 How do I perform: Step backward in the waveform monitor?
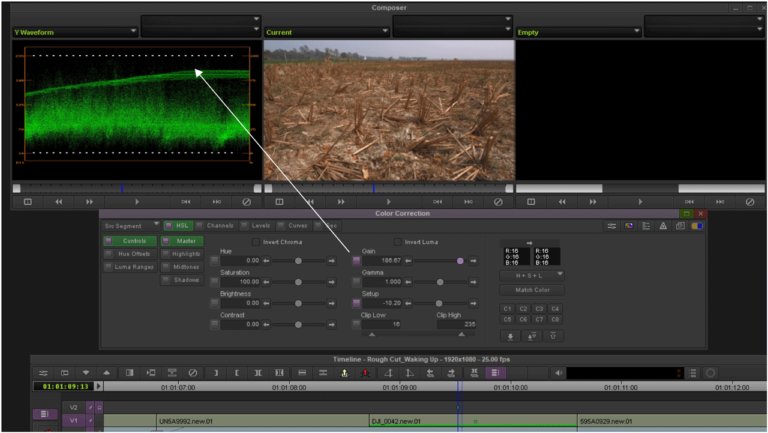point(59,202)
